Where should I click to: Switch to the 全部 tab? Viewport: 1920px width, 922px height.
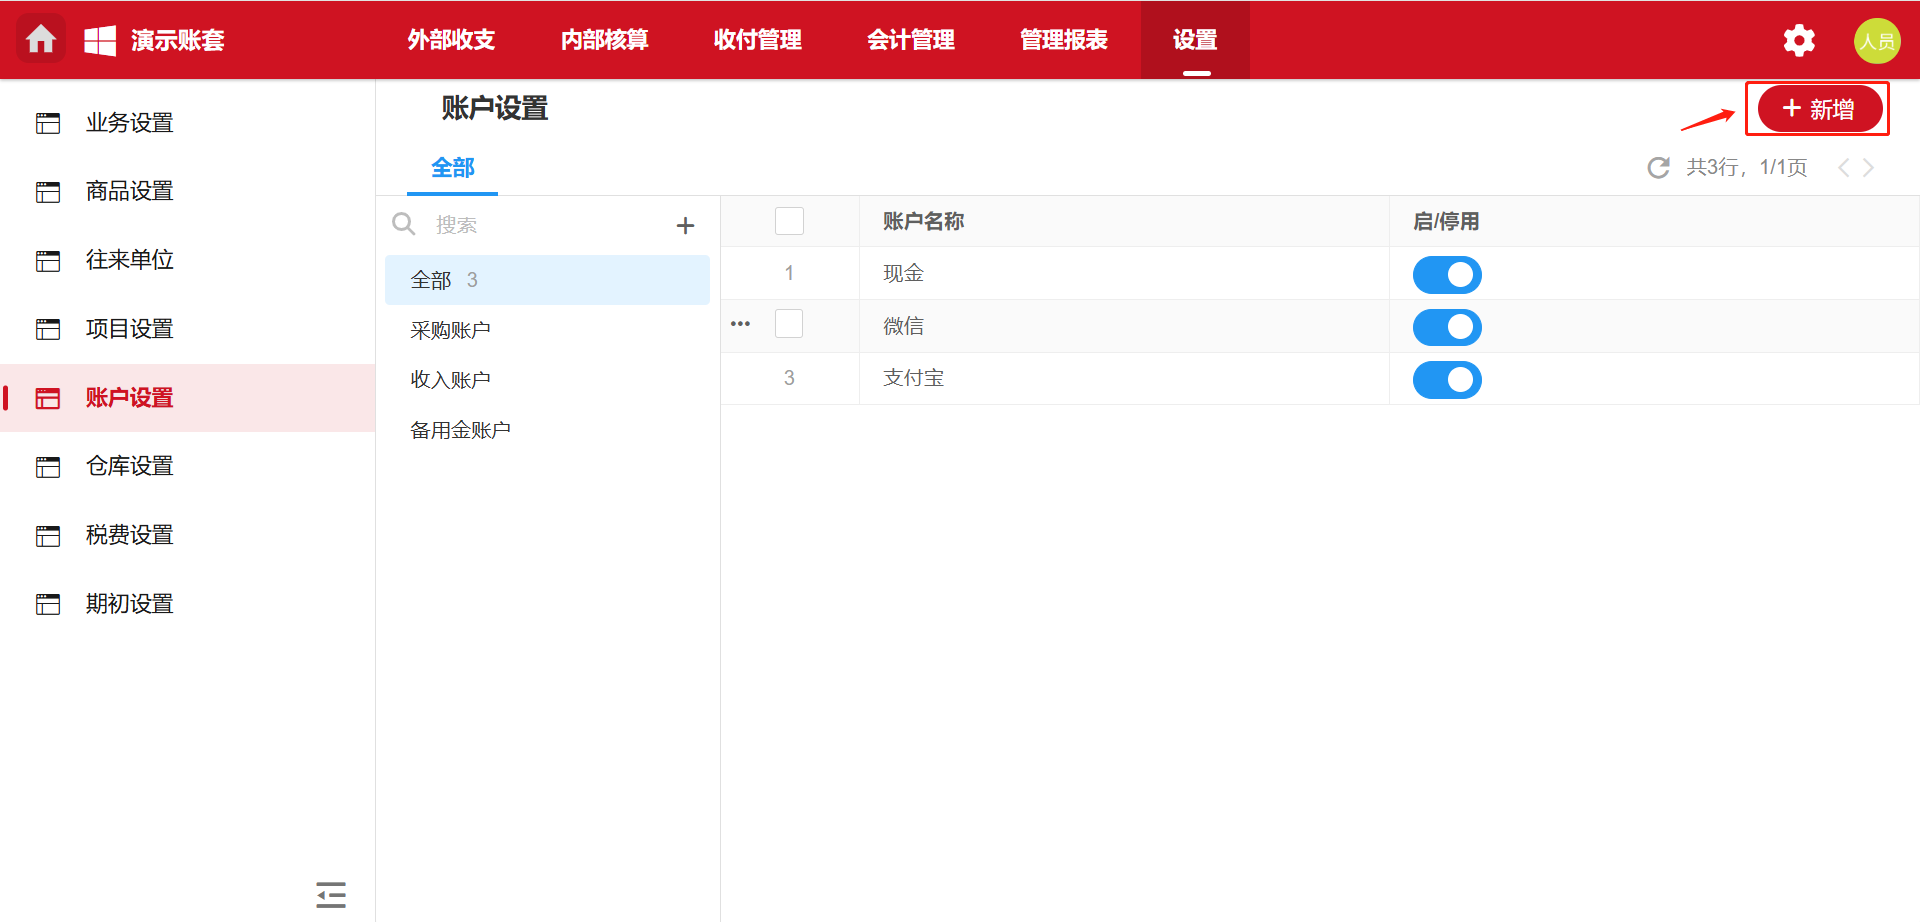(452, 168)
